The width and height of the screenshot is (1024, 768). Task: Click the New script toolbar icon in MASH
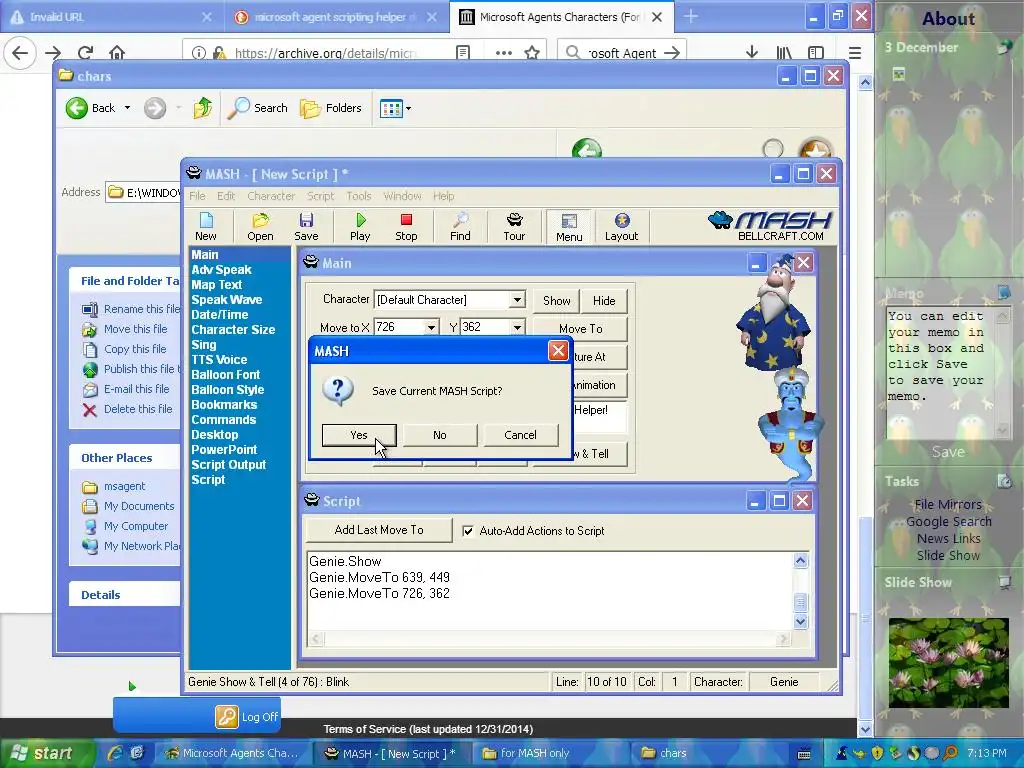pos(206,227)
